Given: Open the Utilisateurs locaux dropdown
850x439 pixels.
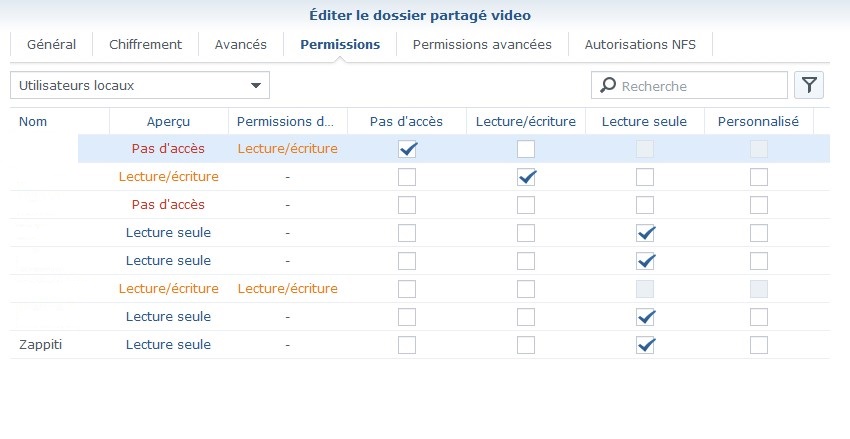Looking at the screenshot, I should 140,85.
